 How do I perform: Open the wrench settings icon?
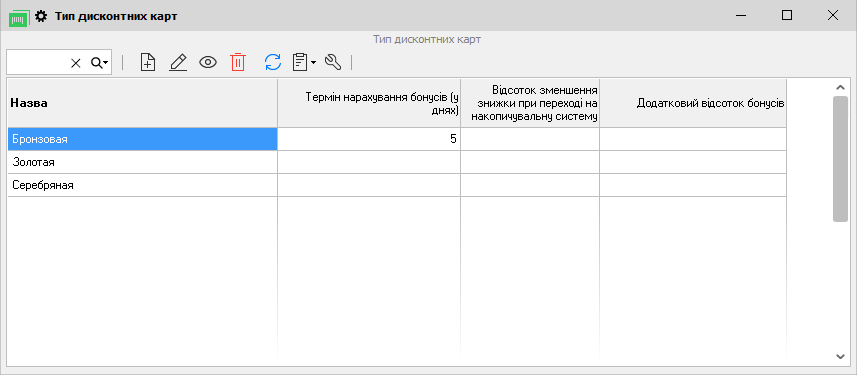(x=333, y=62)
